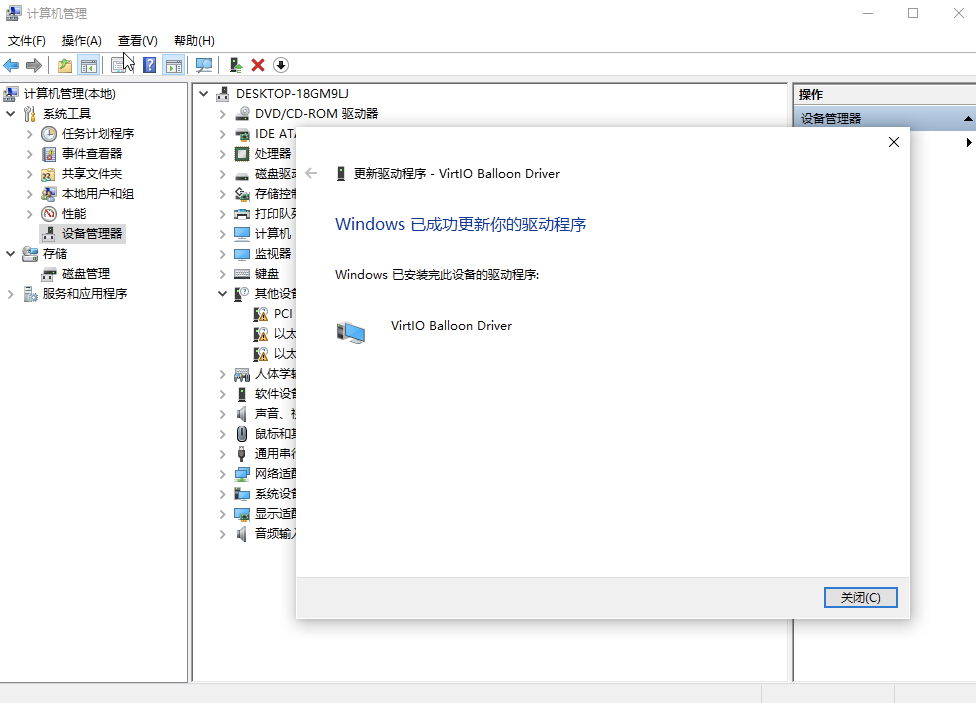The width and height of the screenshot is (976, 703).
Task: Select 任务计划程序 in the console tree
Action: [97, 134]
